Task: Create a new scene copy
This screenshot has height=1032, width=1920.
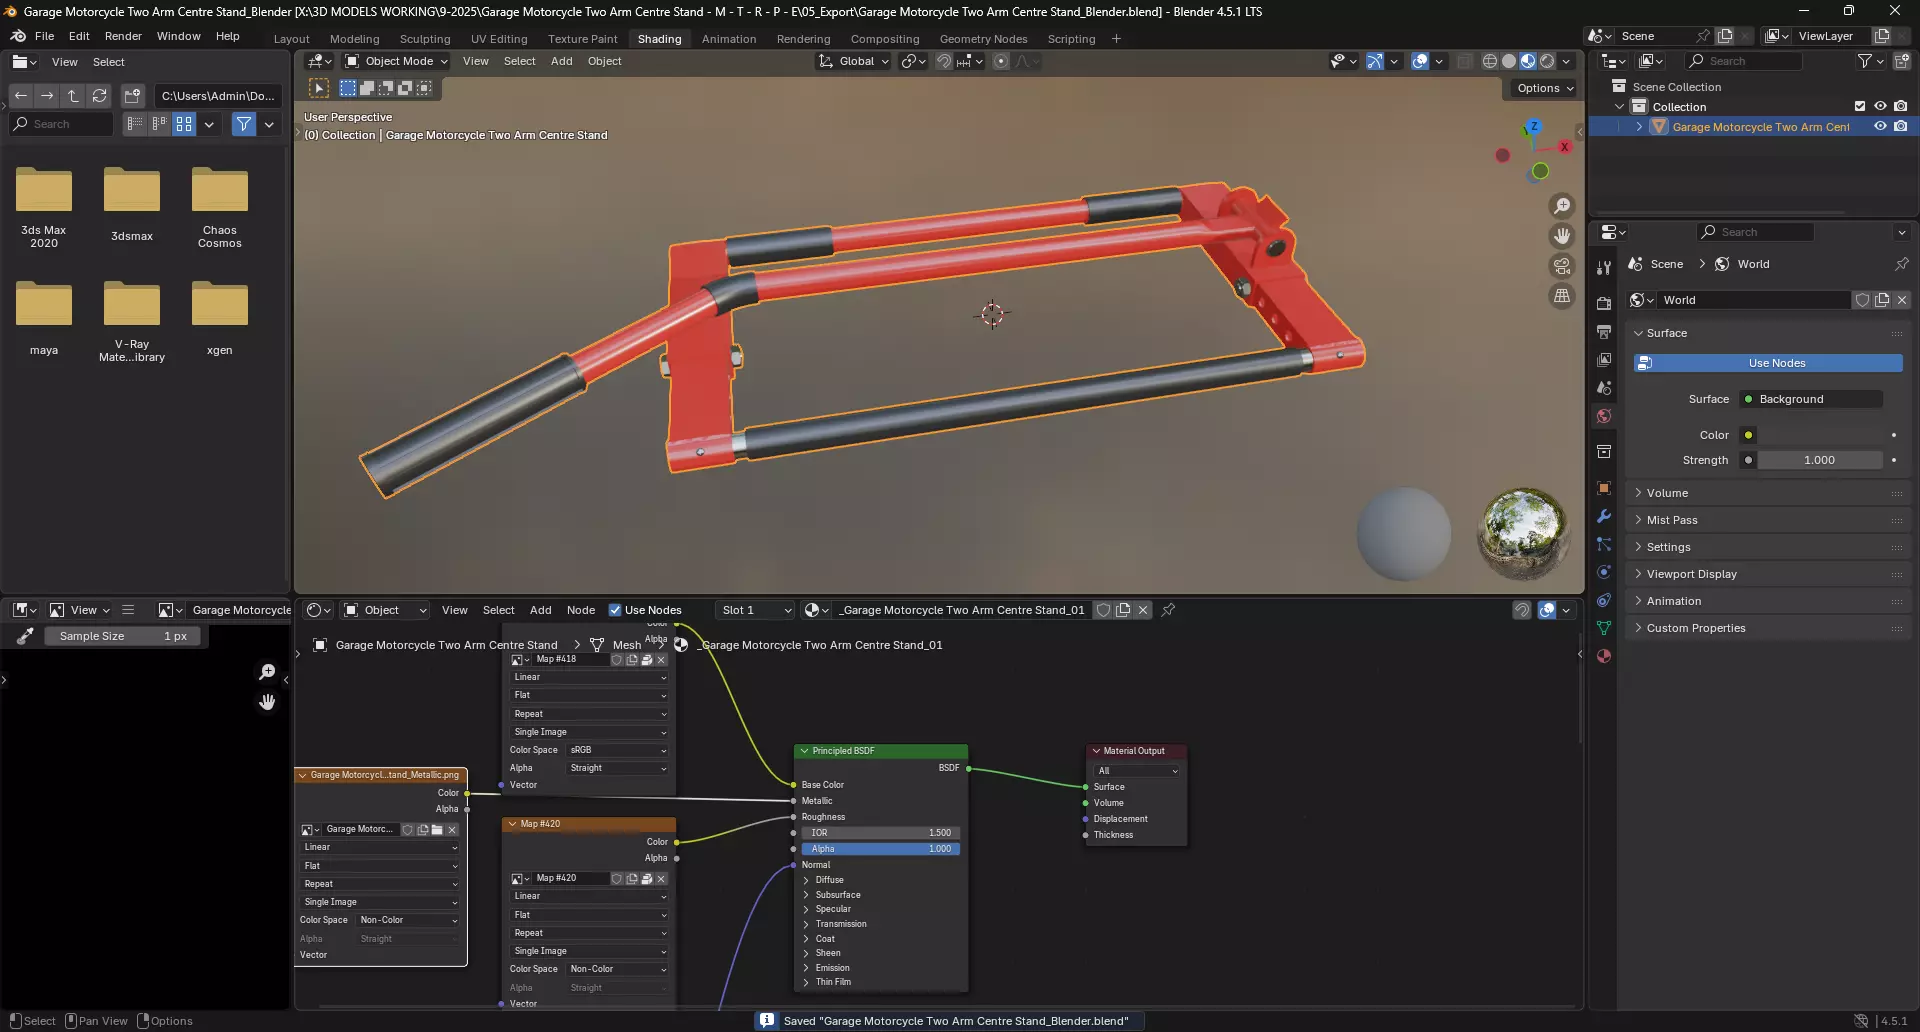Action: coord(1725,36)
